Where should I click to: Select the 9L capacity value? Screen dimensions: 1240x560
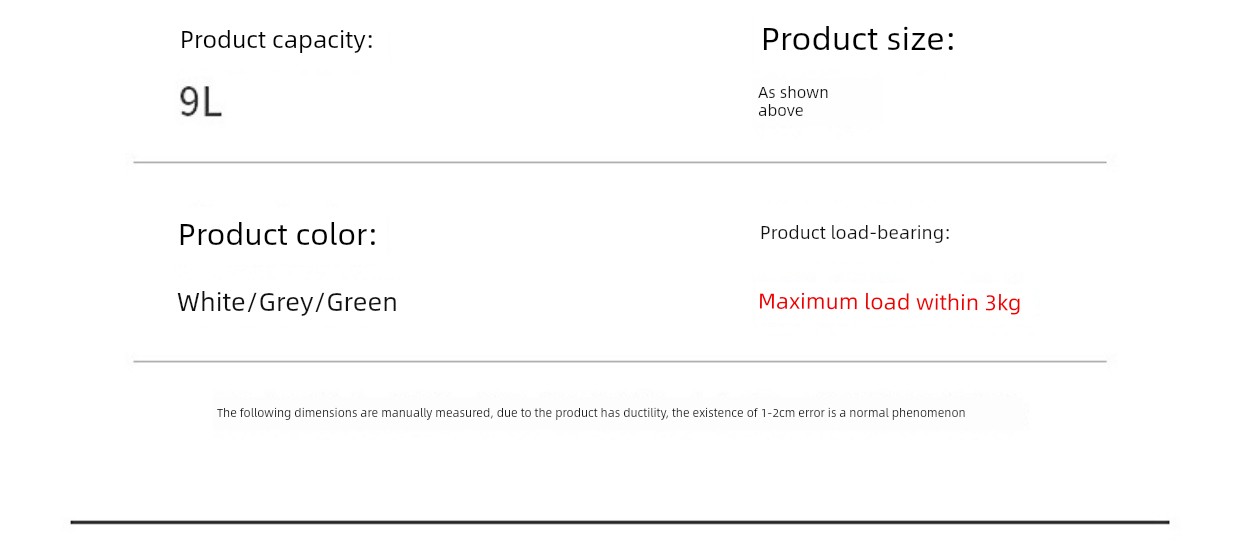[201, 102]
